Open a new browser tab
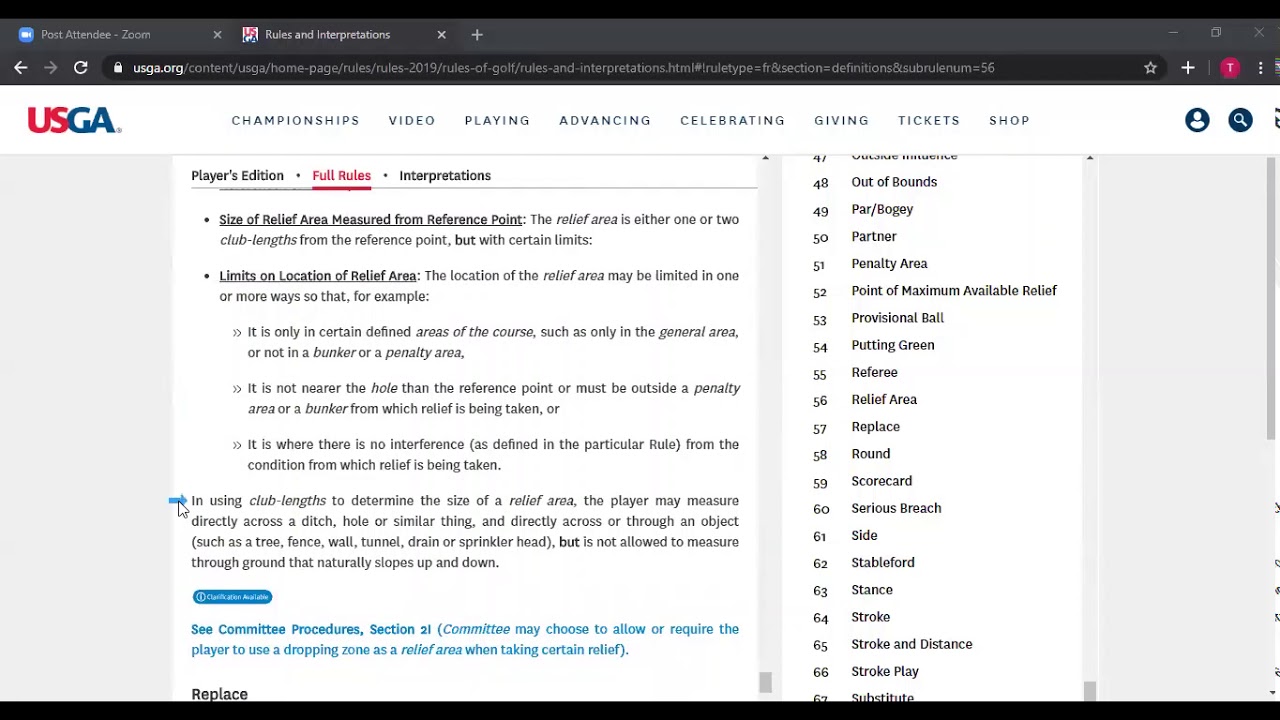The height and width of the screenshot is (720, 1280). point(477,34)
